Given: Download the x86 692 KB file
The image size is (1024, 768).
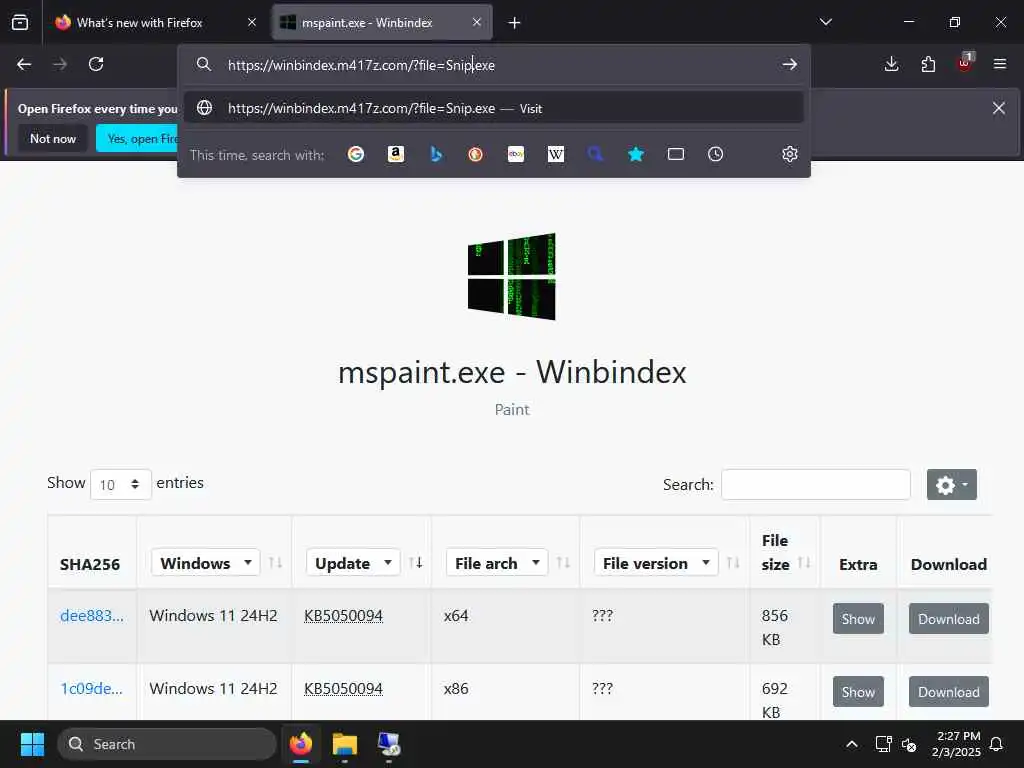Looking at the screenshot, I should click(949, 692).
